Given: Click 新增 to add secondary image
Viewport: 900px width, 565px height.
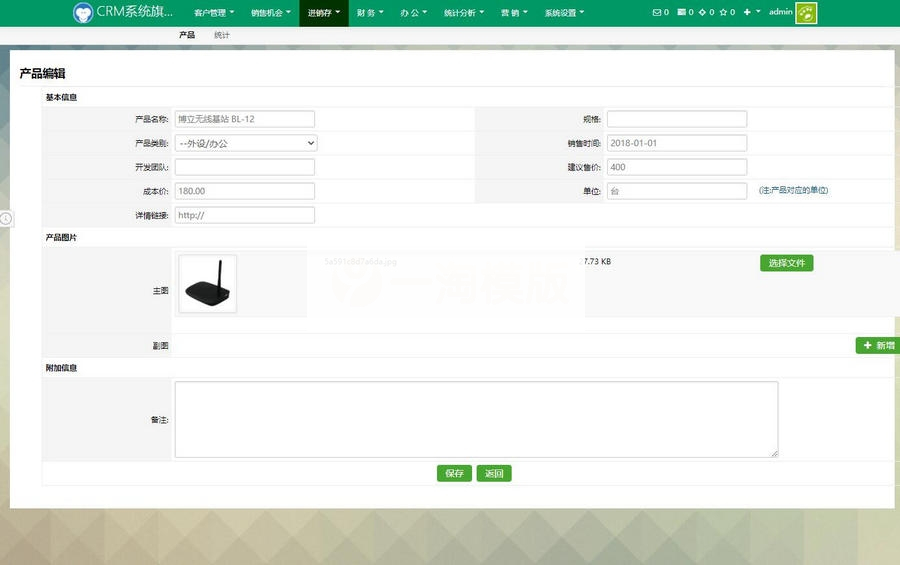Looking at the screenshot, I should tap(877, 345).
